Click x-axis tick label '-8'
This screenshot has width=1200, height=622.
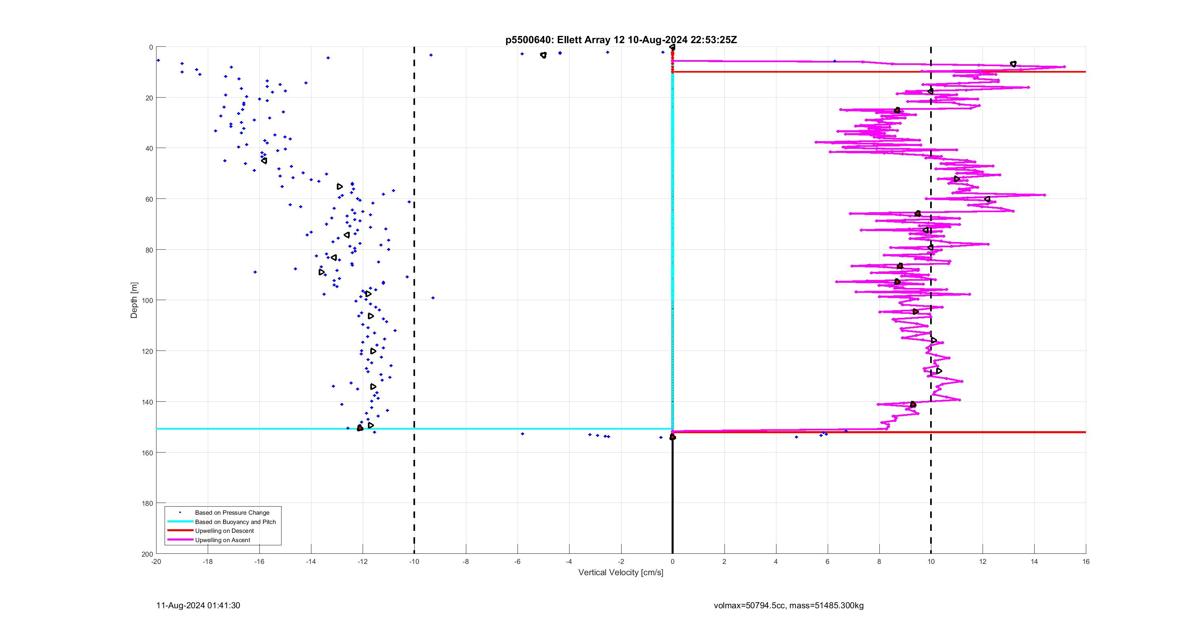pos(466,561)
